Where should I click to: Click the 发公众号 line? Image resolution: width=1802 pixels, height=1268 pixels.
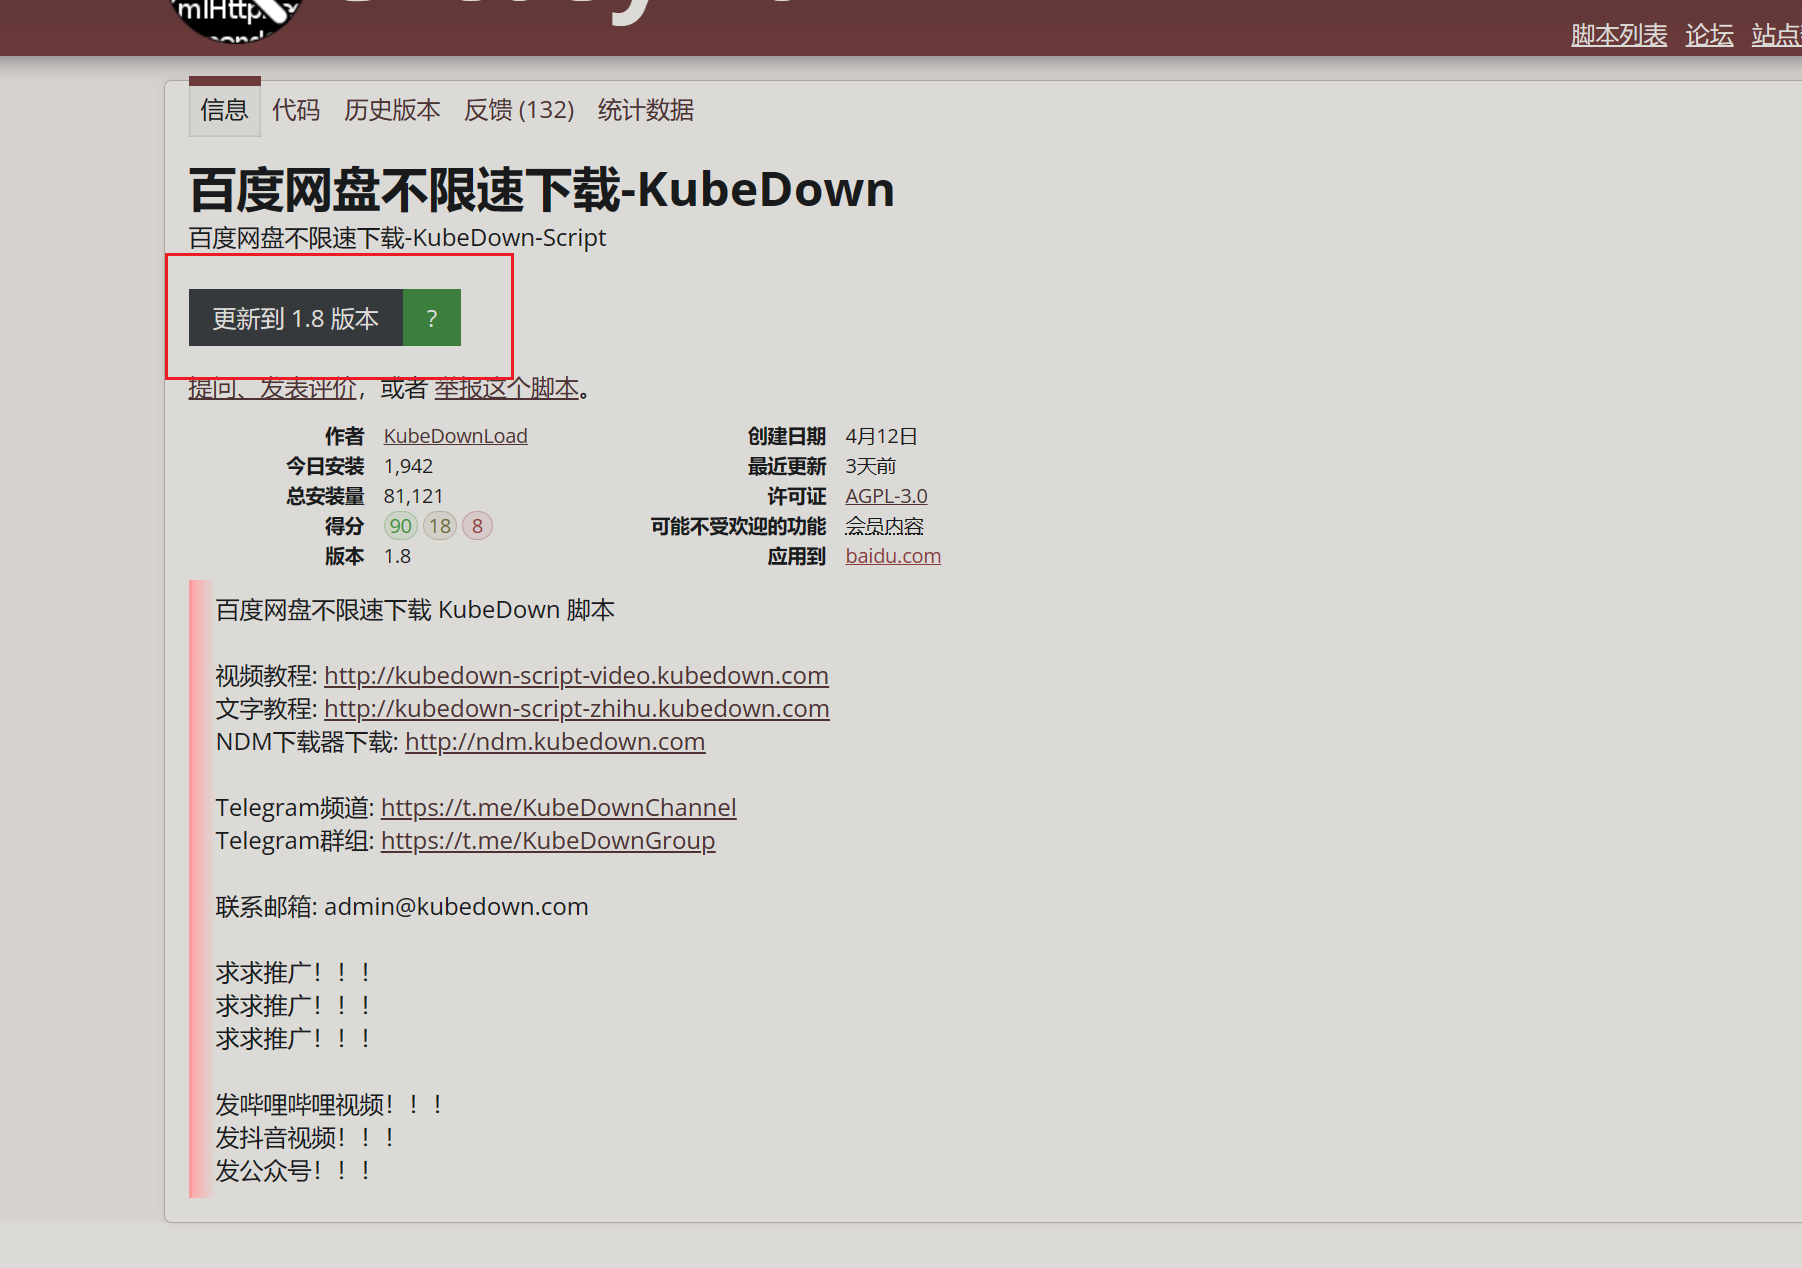pyautogui.click(x=293, y=1171)
